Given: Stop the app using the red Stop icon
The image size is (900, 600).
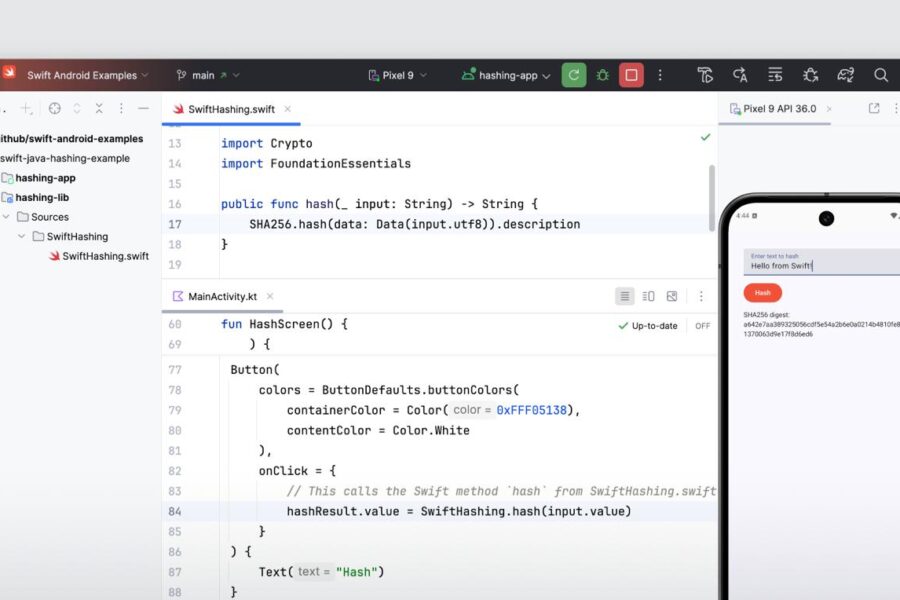Looking at the screenshot, I should 632,75.
